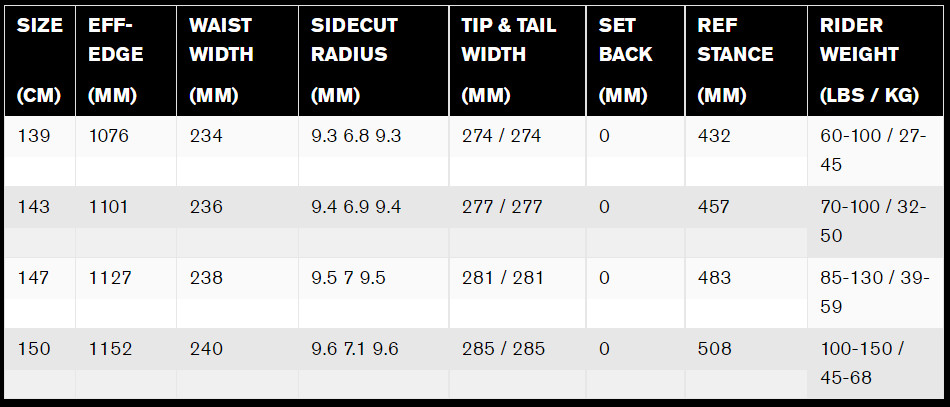Select the 457 ref stance cell
This screenshot has height=407, width=950.
pyautogui.click(x=746, y=222)
